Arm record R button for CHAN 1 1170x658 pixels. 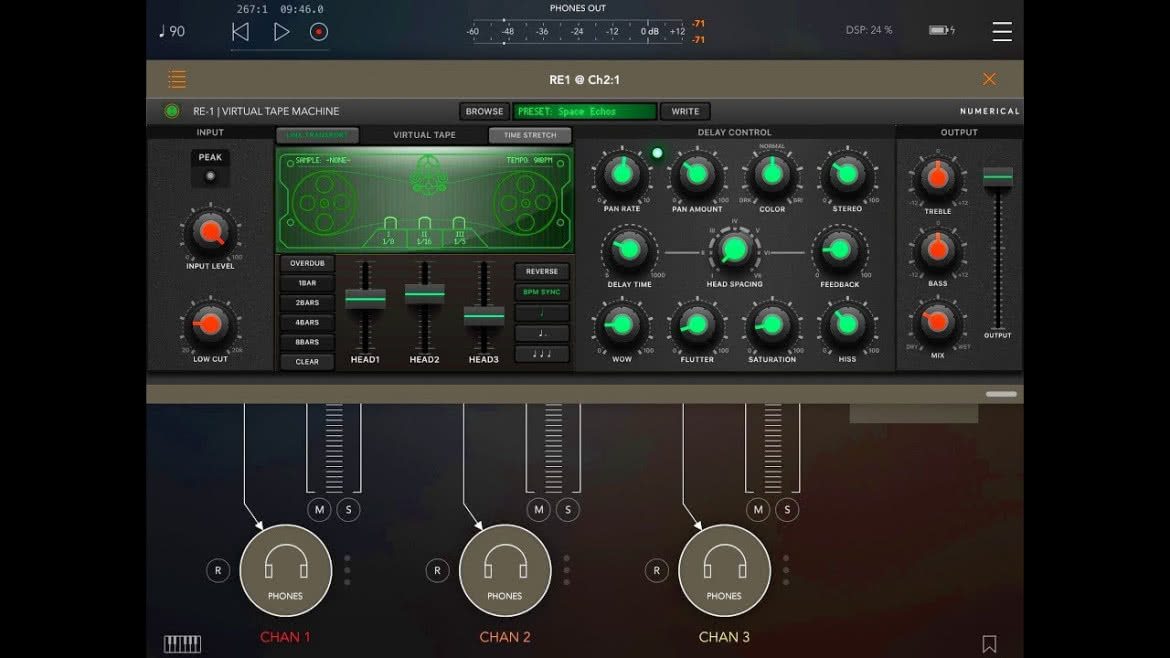click(x=218, y=571)
